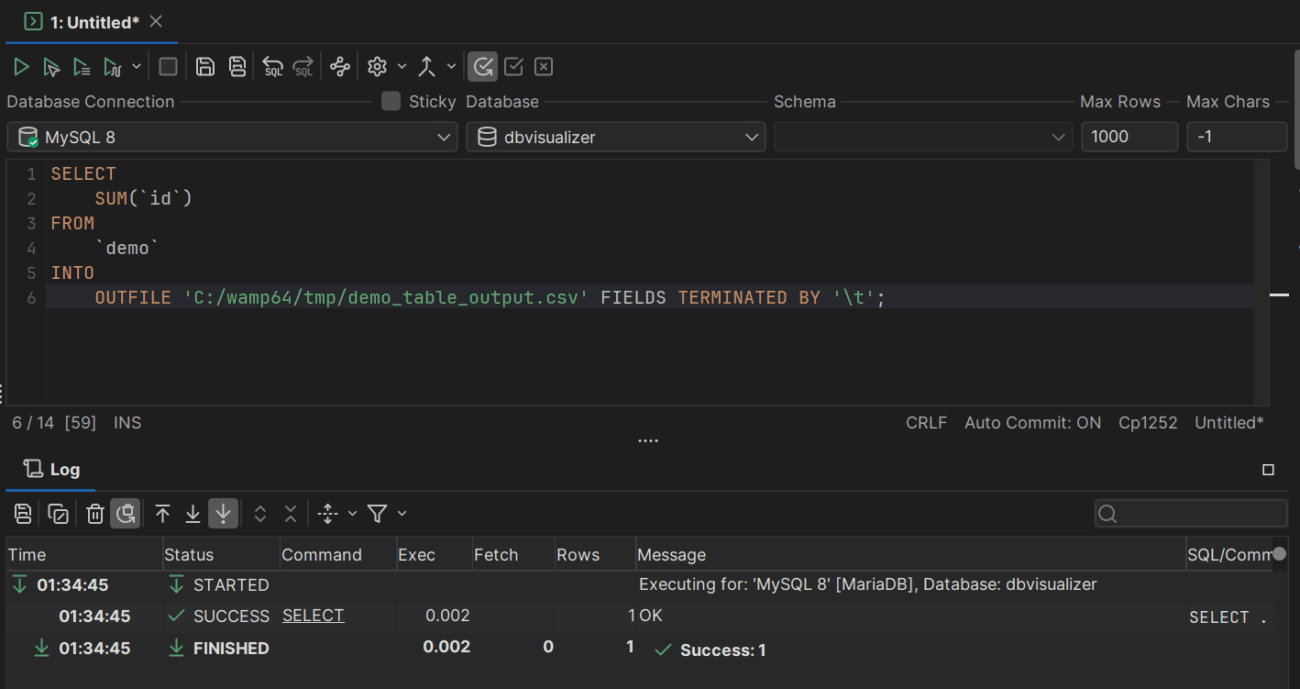Open the SELECT command link in the log

[x=312, y=615]
